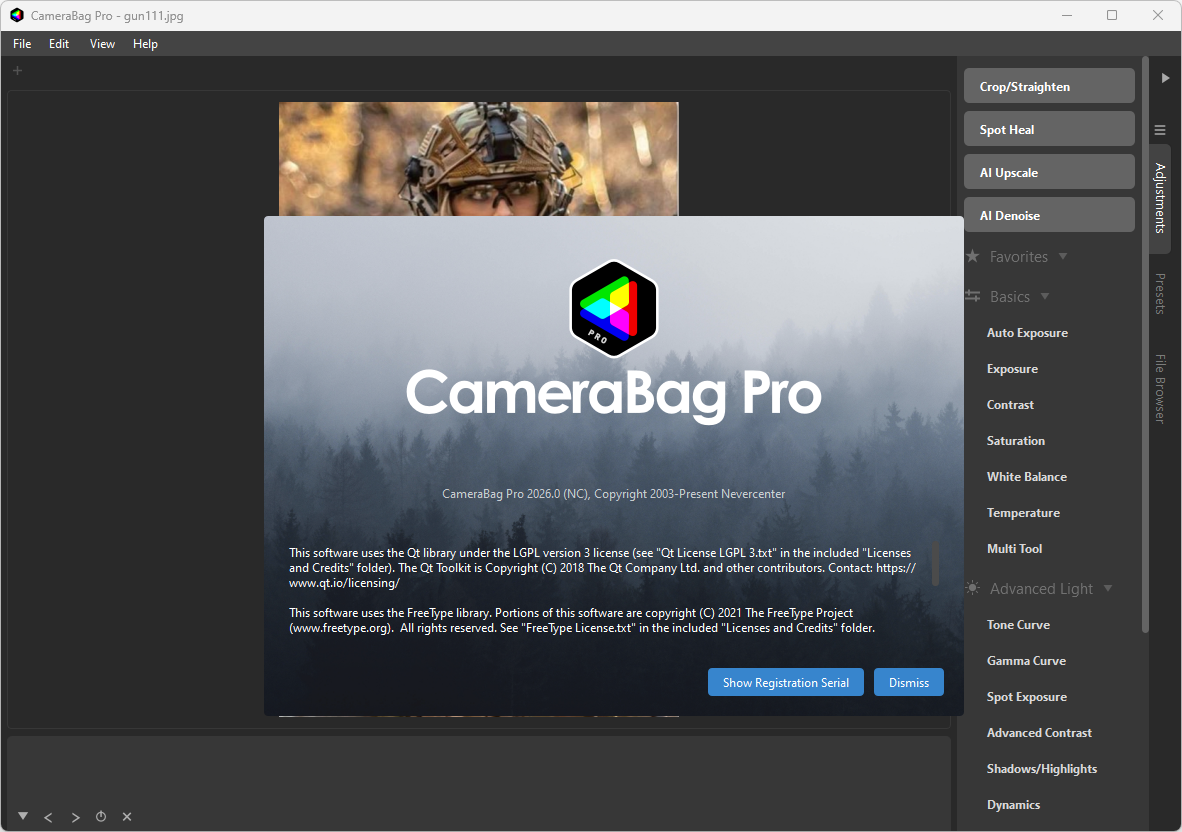Switch to the Adjustments side tab
Image resolution: width=1182 pixels, height=832 pixels.
[x=1160, y=197]
